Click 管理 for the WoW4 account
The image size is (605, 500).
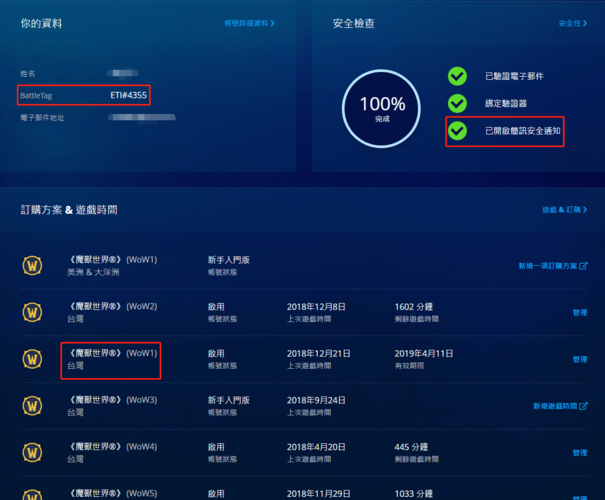[580, 453]
